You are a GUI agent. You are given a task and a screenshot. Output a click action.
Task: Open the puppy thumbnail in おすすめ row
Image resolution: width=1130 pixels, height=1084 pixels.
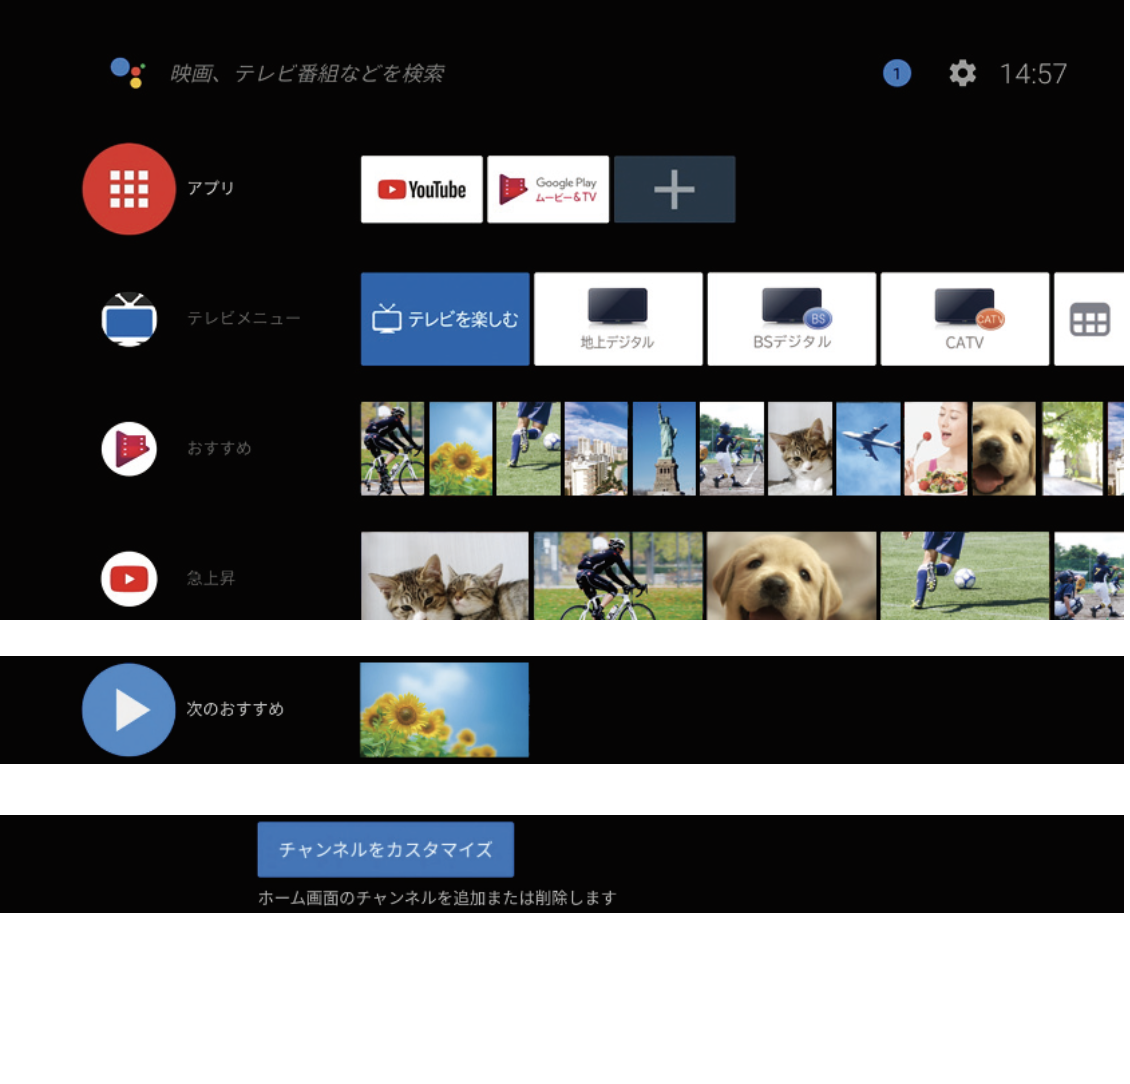[1004, 448]
